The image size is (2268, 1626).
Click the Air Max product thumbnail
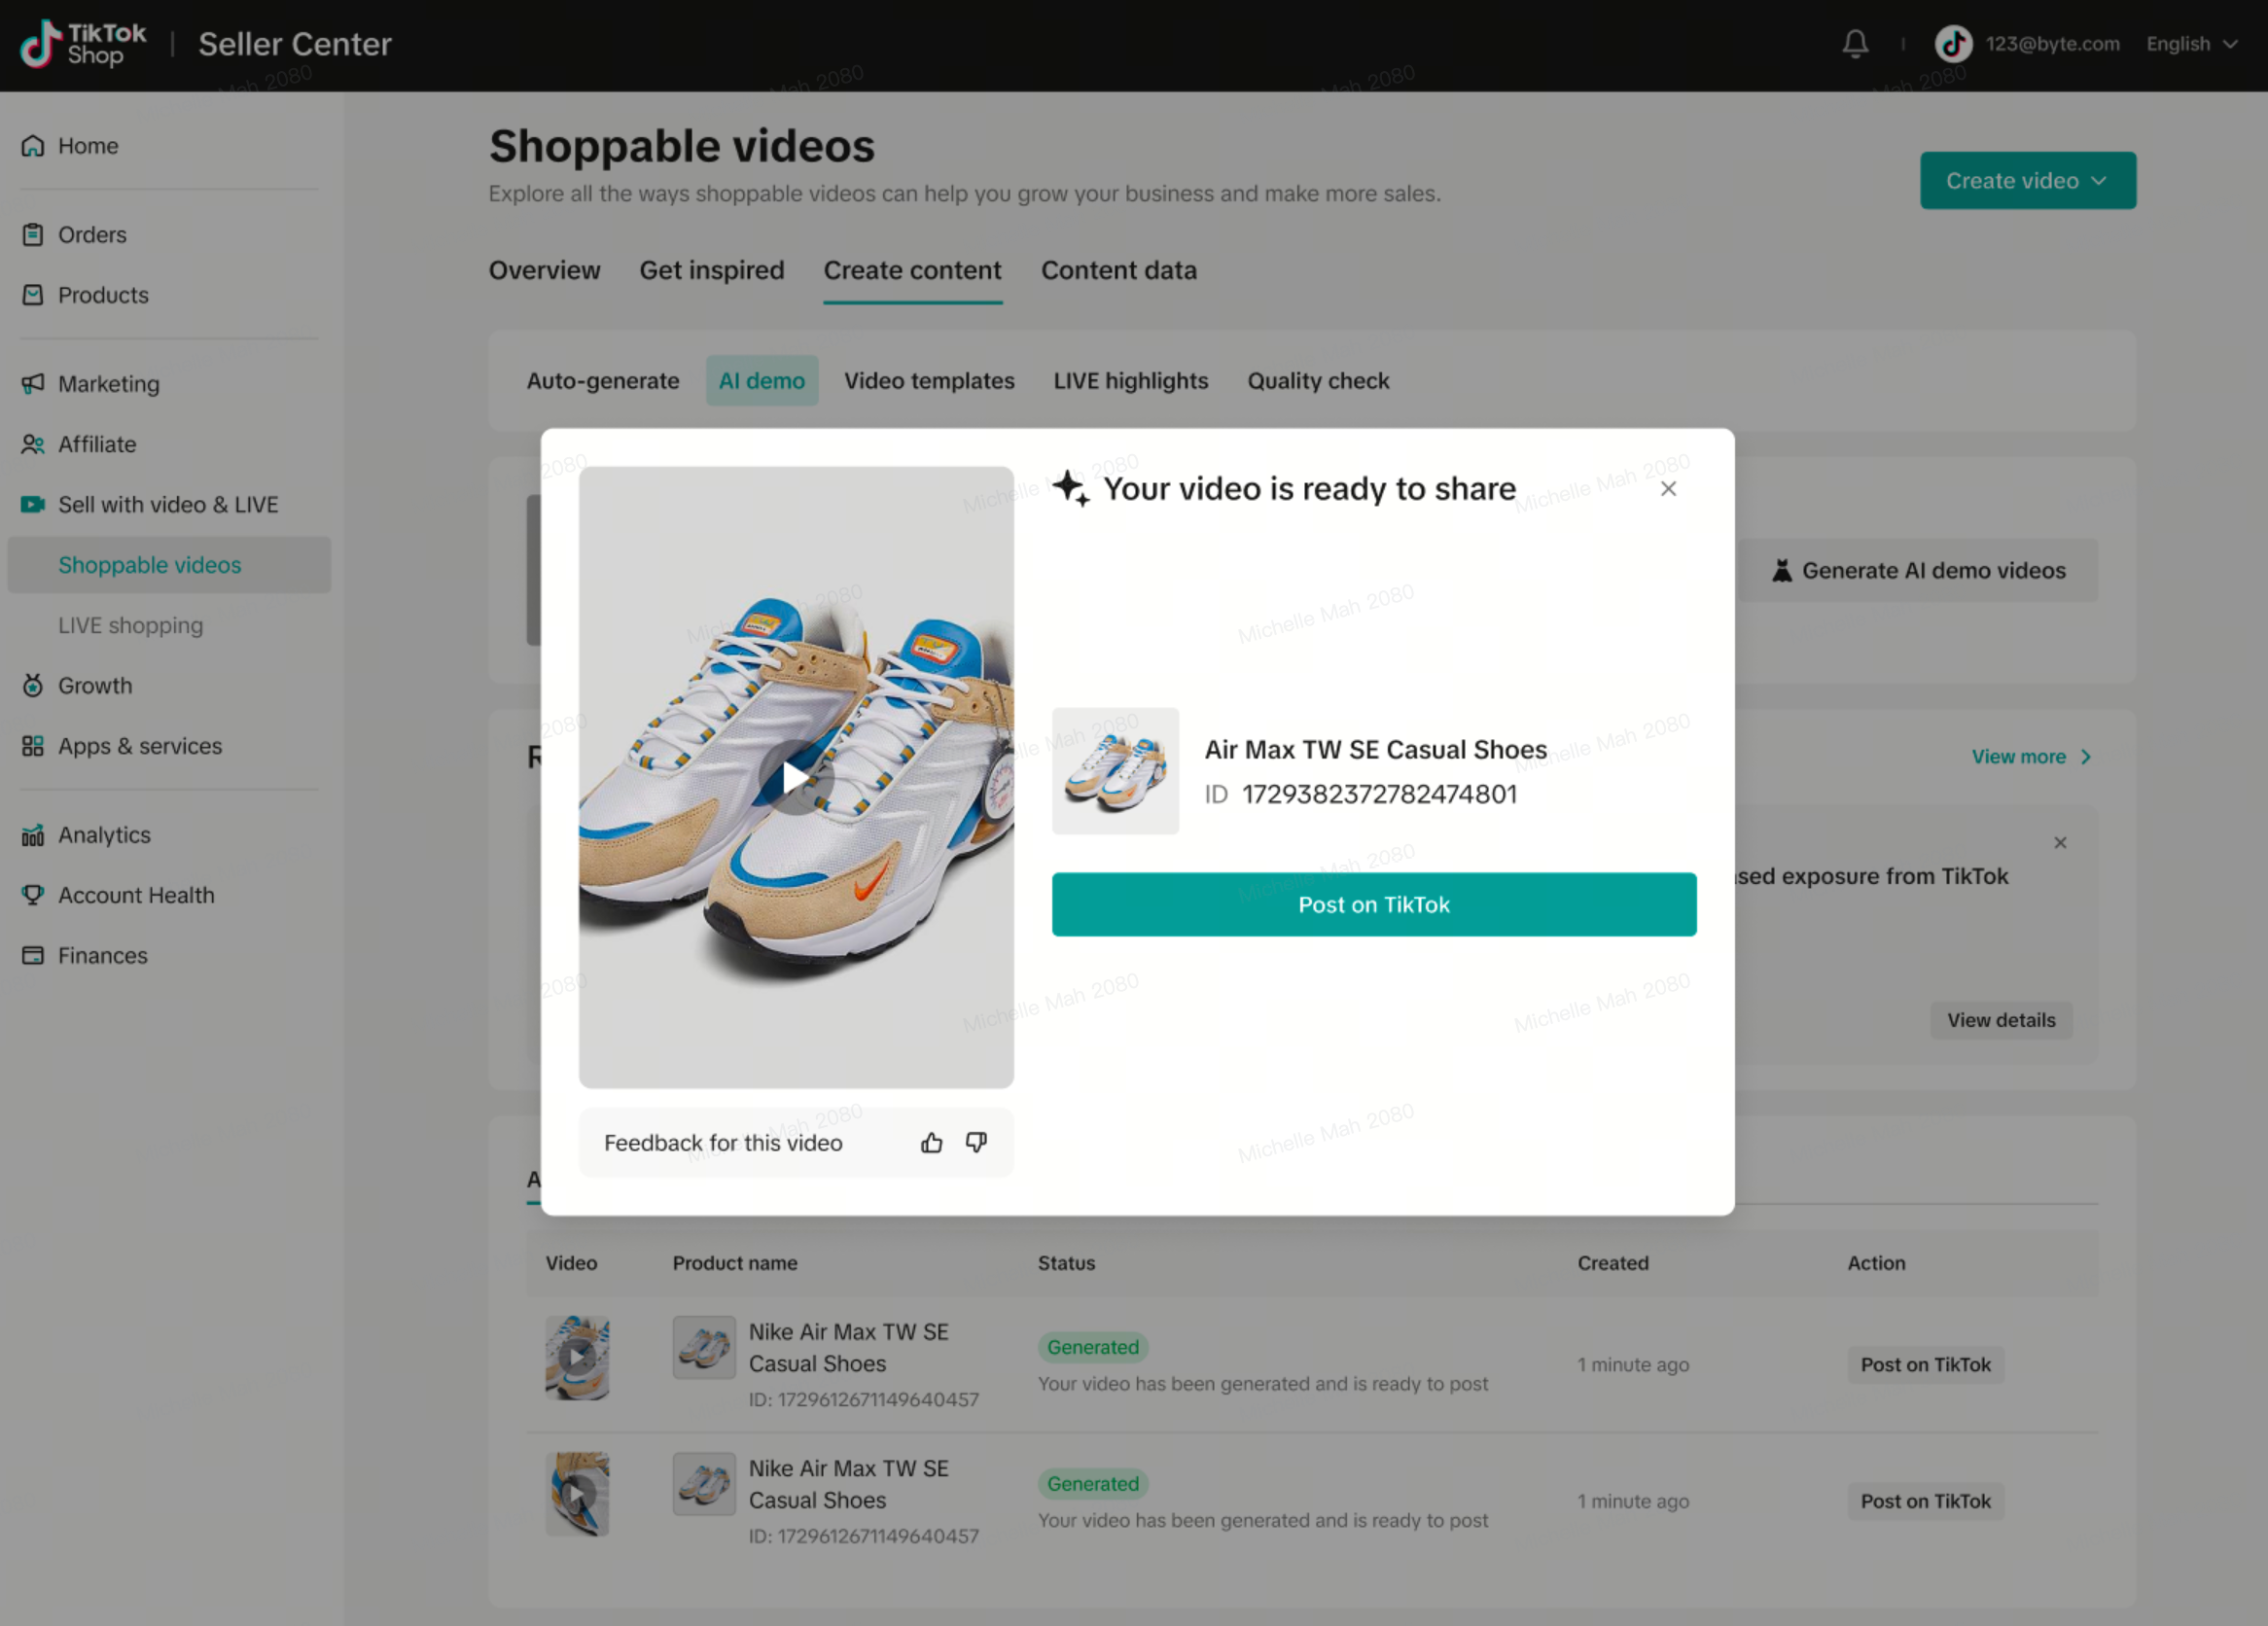coord(1115,771)
